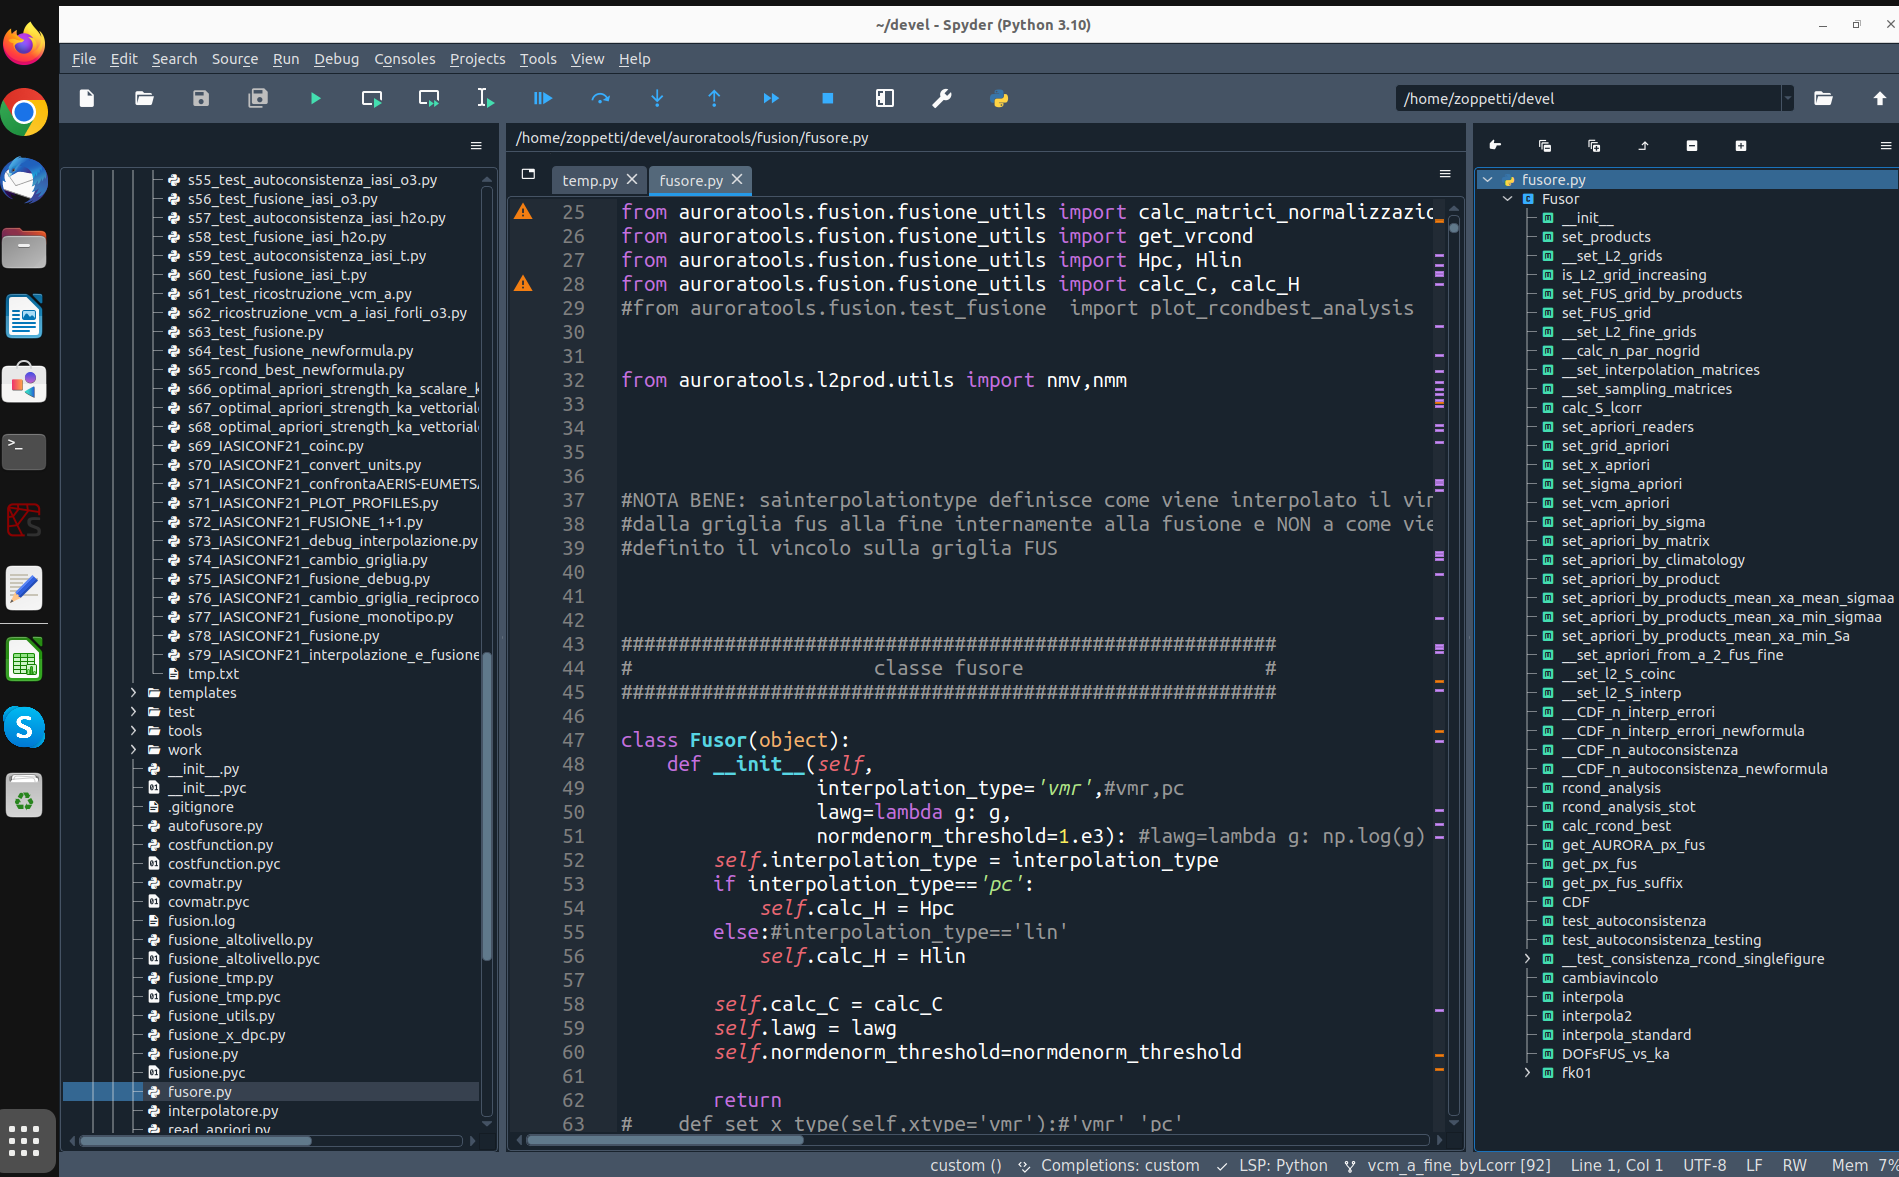Viewport: 1899px width, 1177px height.
Task: Open the Consoles menu
Action: 404,59
